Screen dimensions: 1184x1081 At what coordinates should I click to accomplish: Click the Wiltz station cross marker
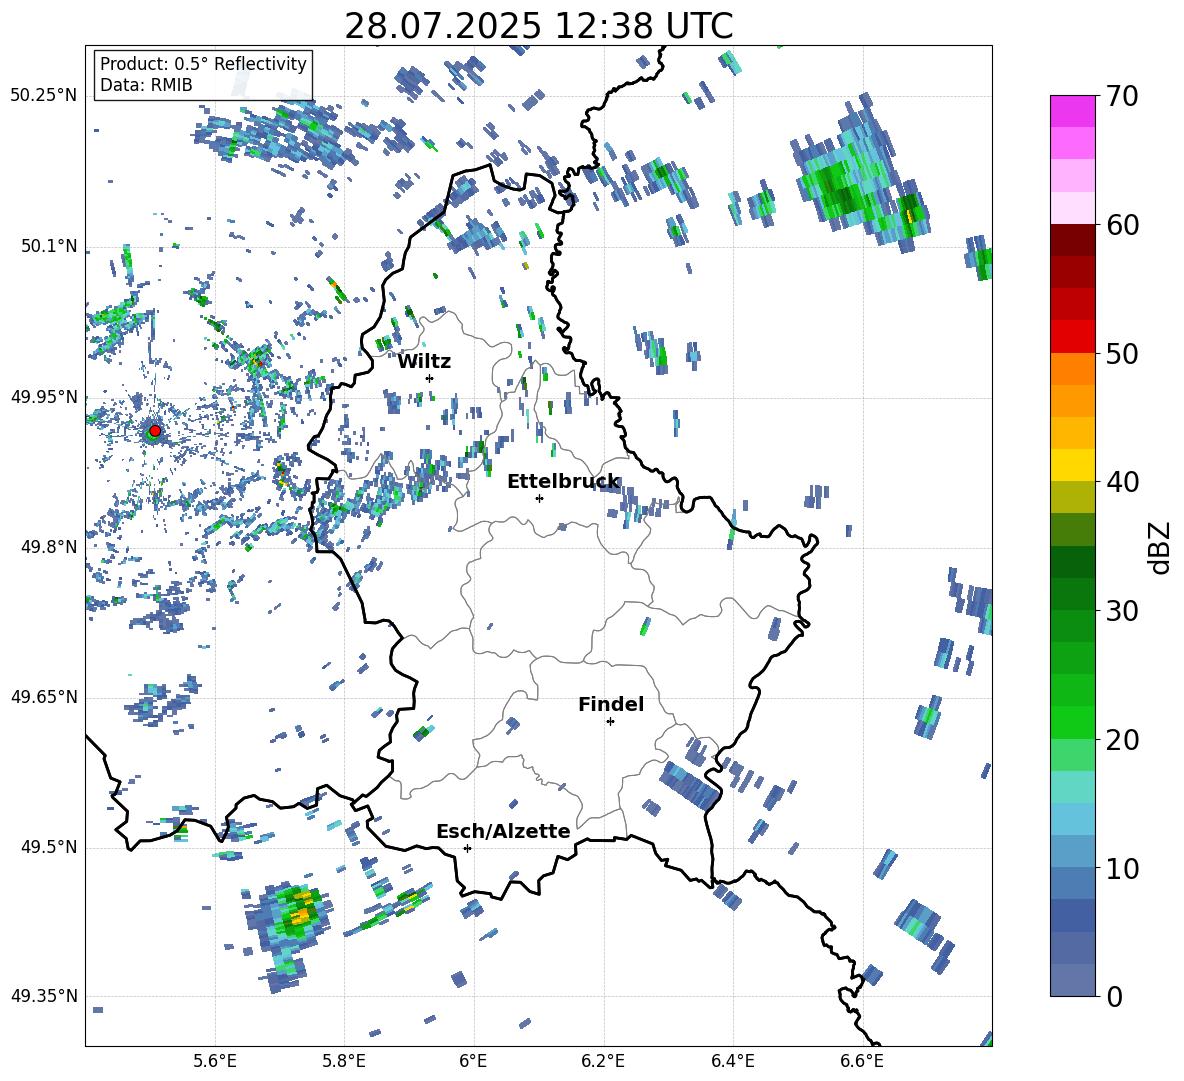click(x=430, y=378)
